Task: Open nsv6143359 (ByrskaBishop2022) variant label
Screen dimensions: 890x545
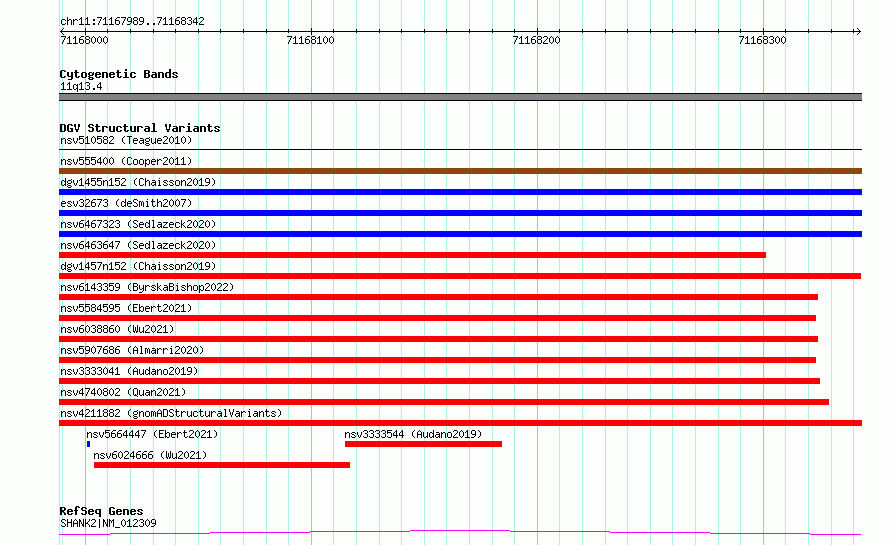Action: pos(147,287)
